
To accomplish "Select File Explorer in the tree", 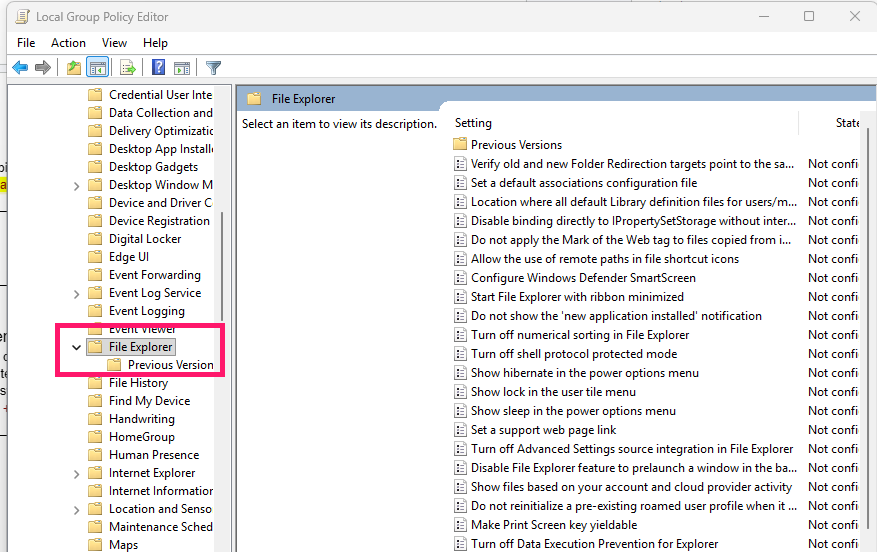I will point(140,347).
